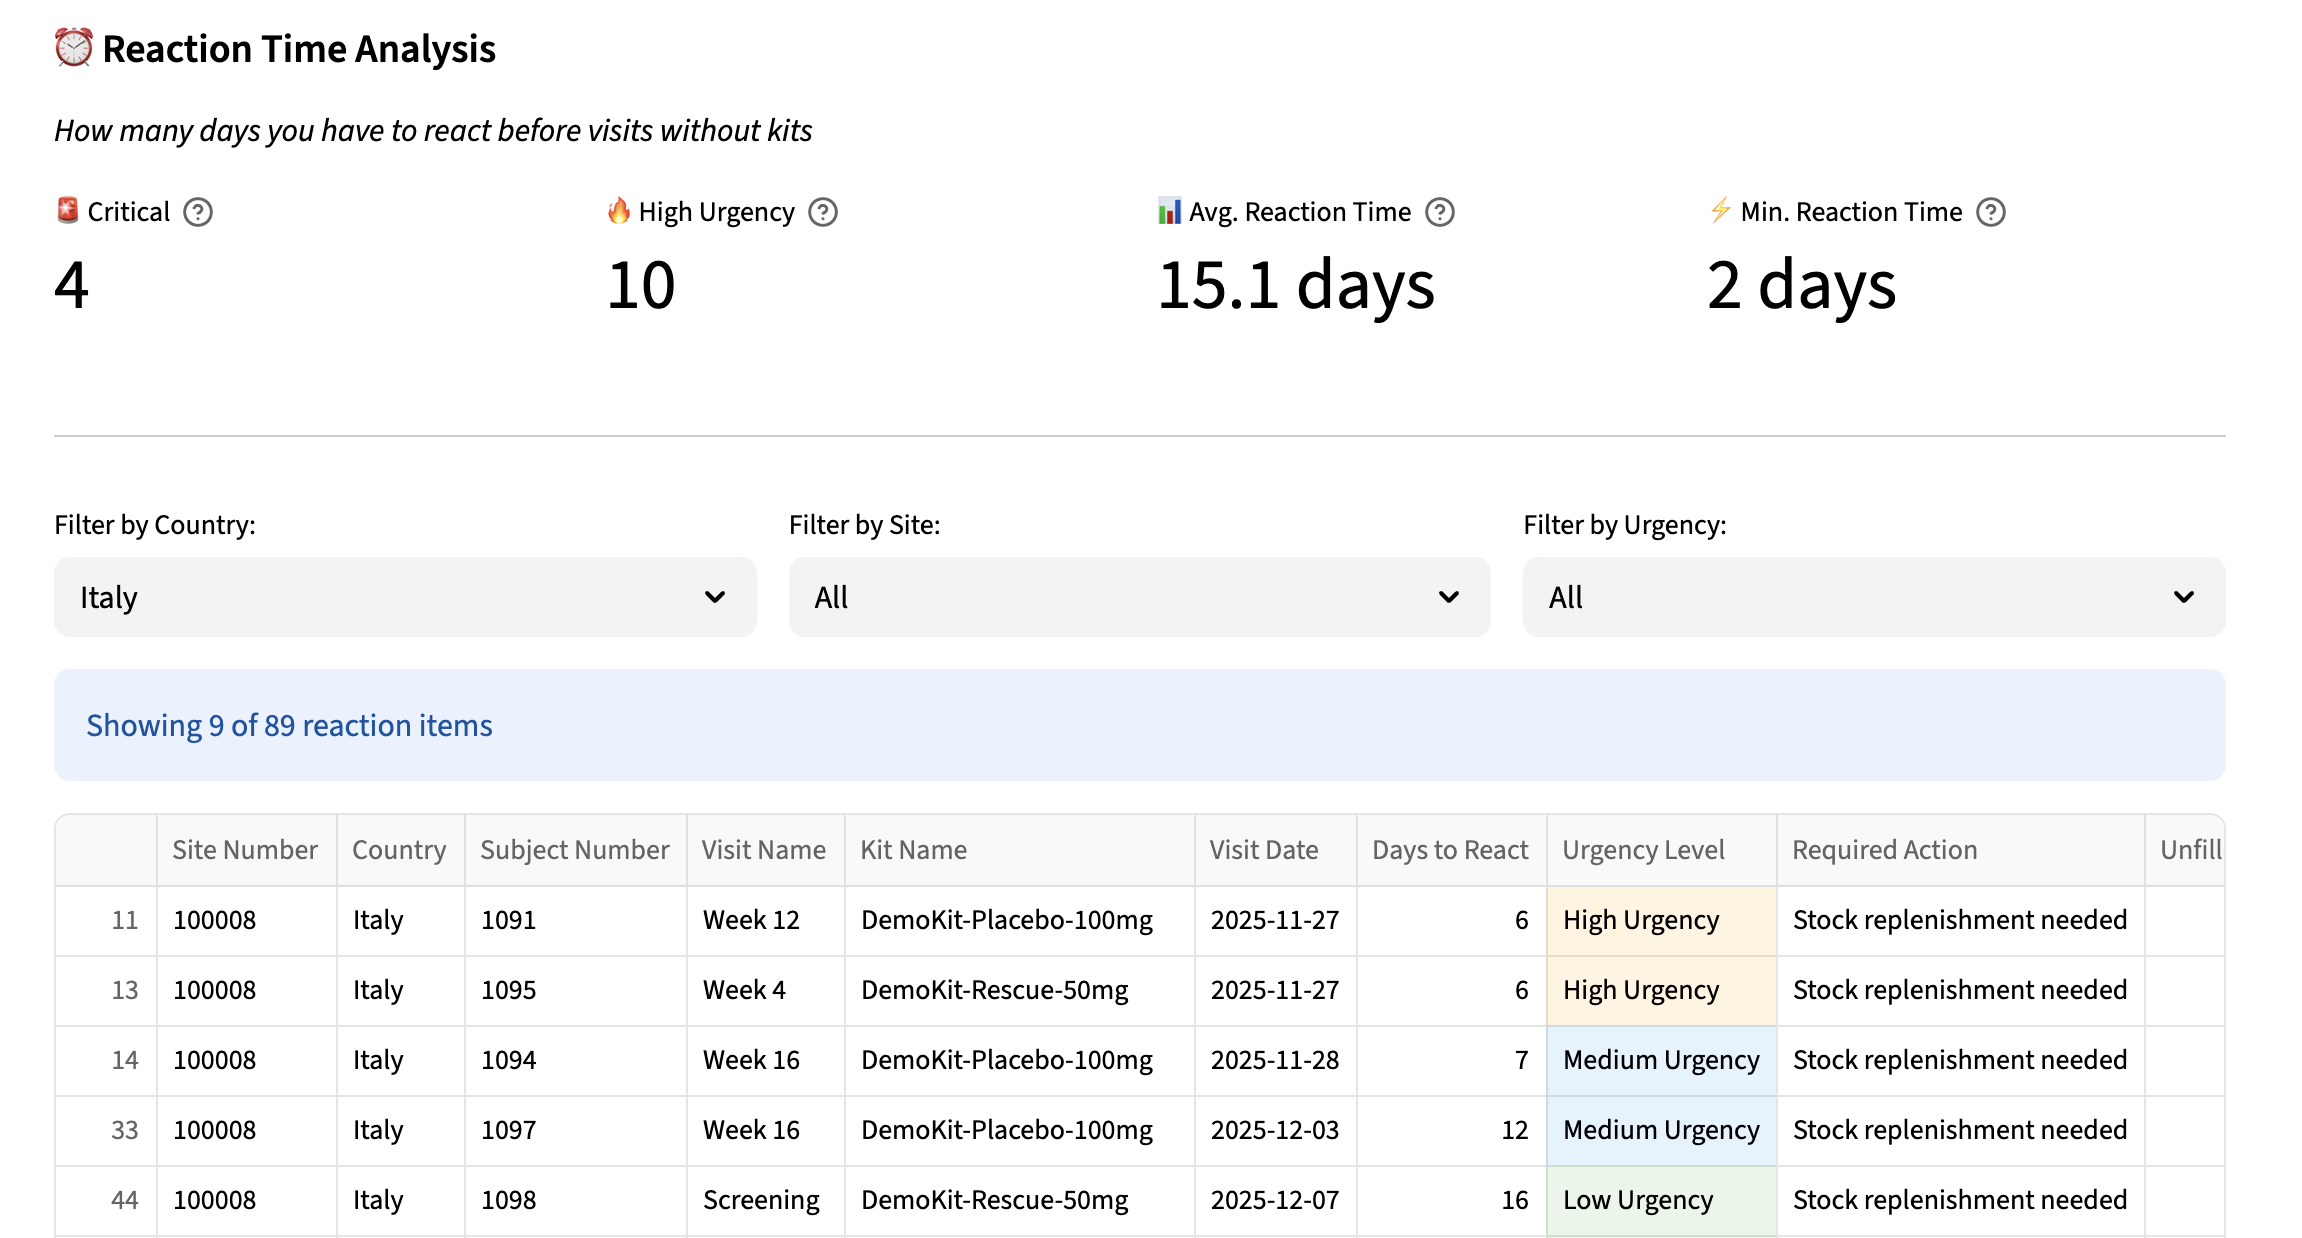
Task: Click help icon next to Critical metric
Action: 198,212
